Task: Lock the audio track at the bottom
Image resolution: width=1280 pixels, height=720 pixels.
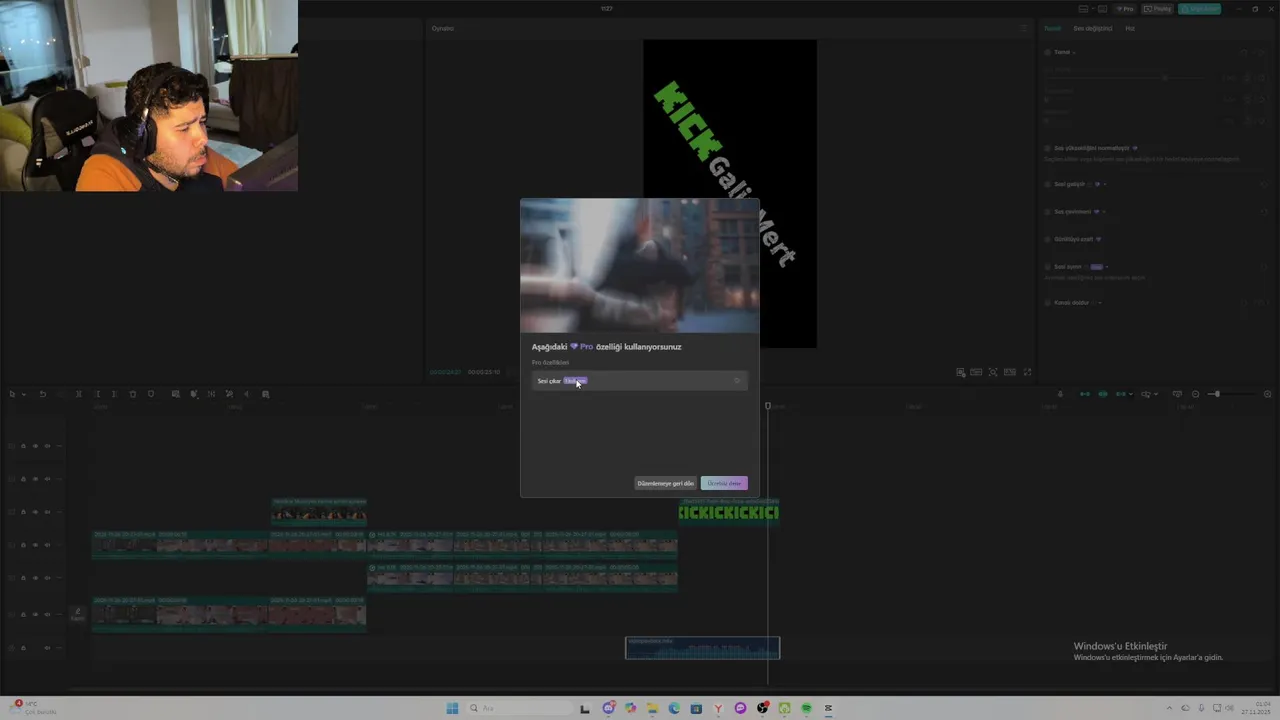Action: (24, 648)
